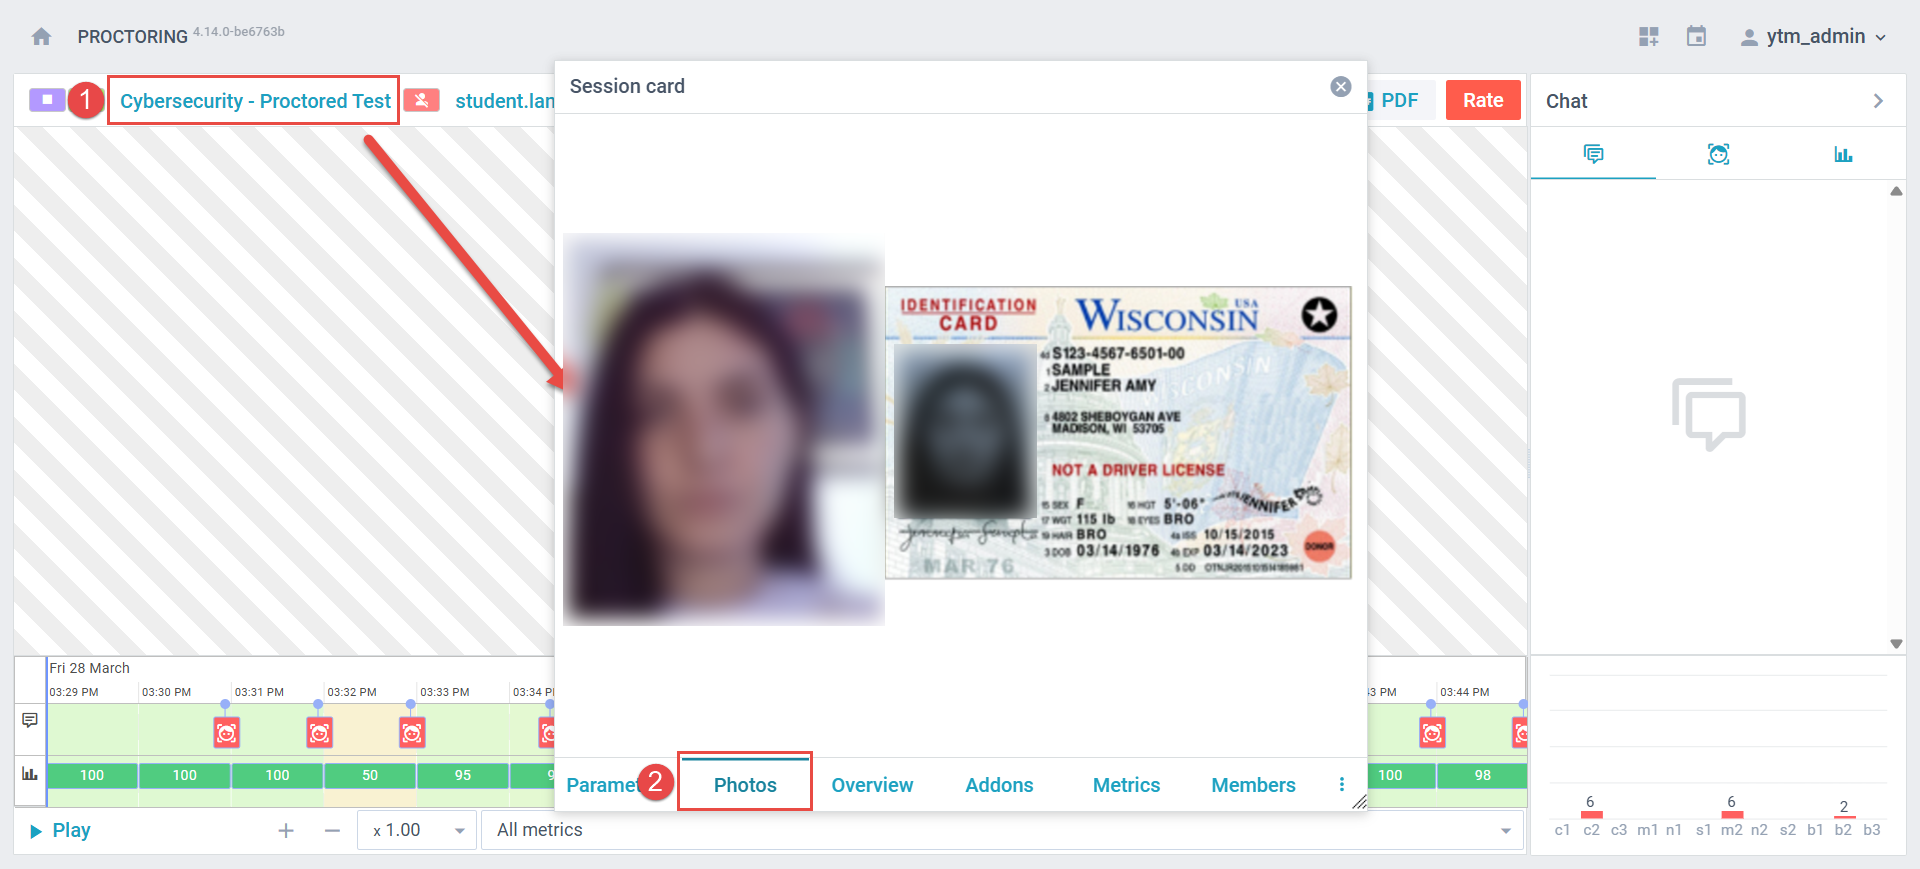Screen dimensions: 1920x869
Task: Select the face event marker at 03:33 PM
Action: pyautogui.click(x=412, y=733)
